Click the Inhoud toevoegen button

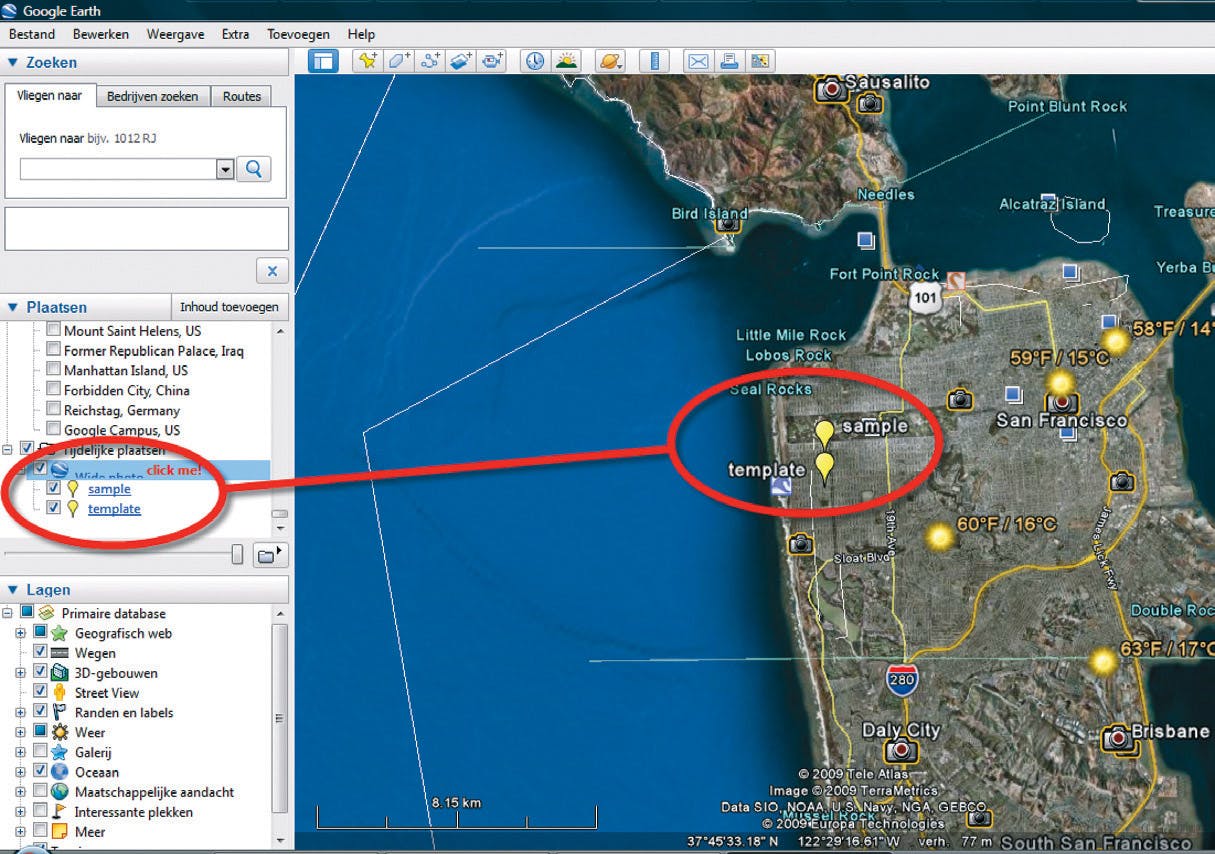[x=229, y=307]
